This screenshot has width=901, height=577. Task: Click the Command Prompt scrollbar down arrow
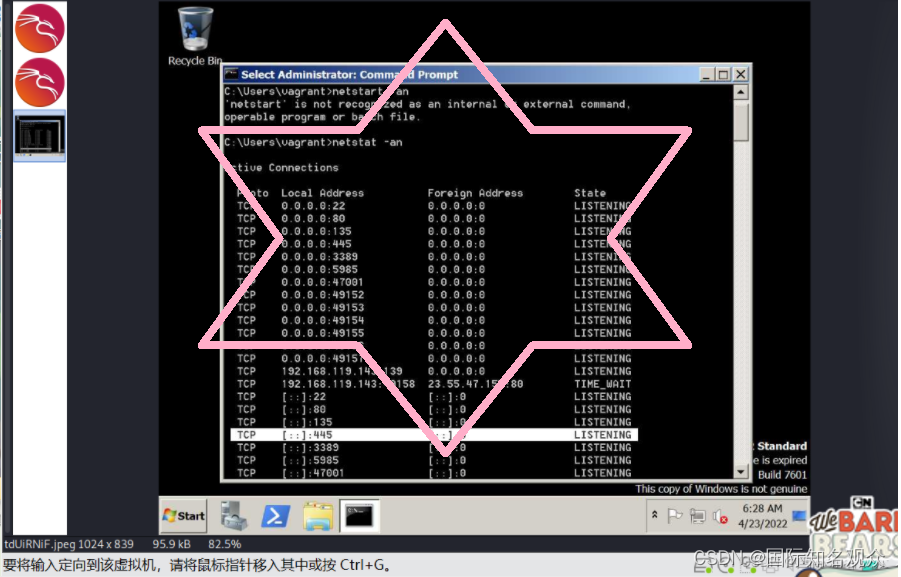coord(741,471)
